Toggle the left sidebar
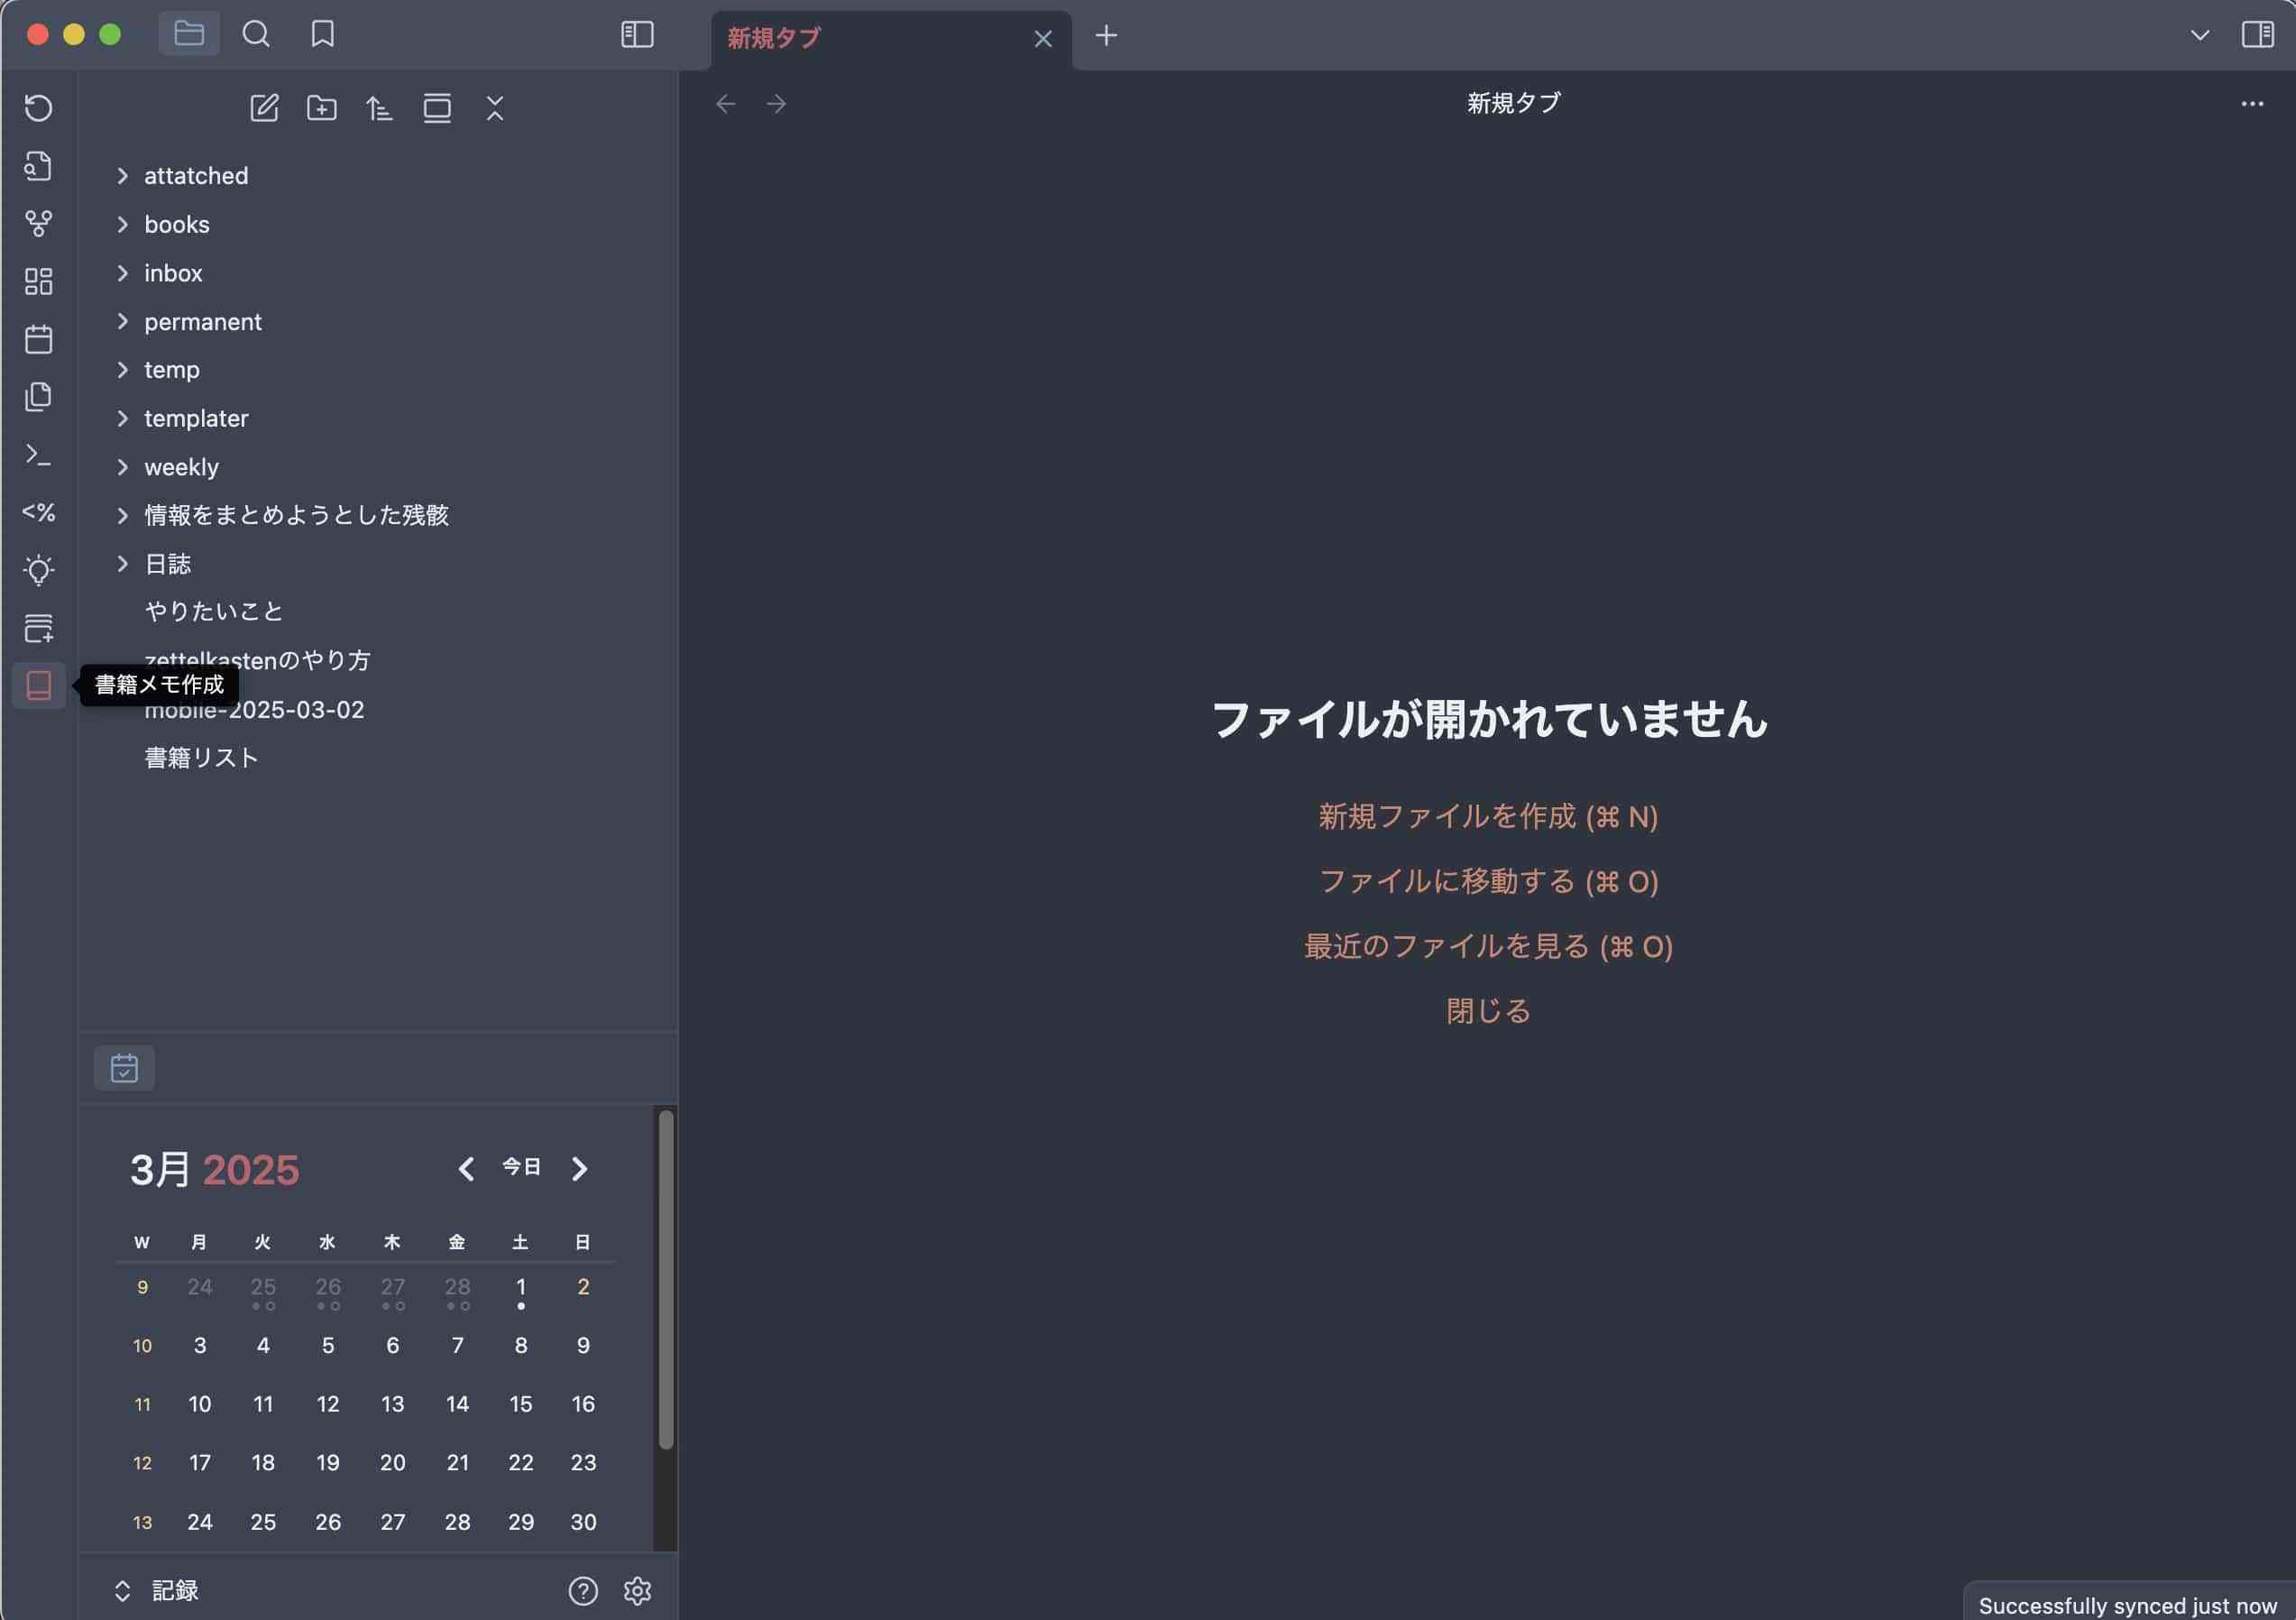This screenshot has width=2296, height=1620. pos(637,34)
